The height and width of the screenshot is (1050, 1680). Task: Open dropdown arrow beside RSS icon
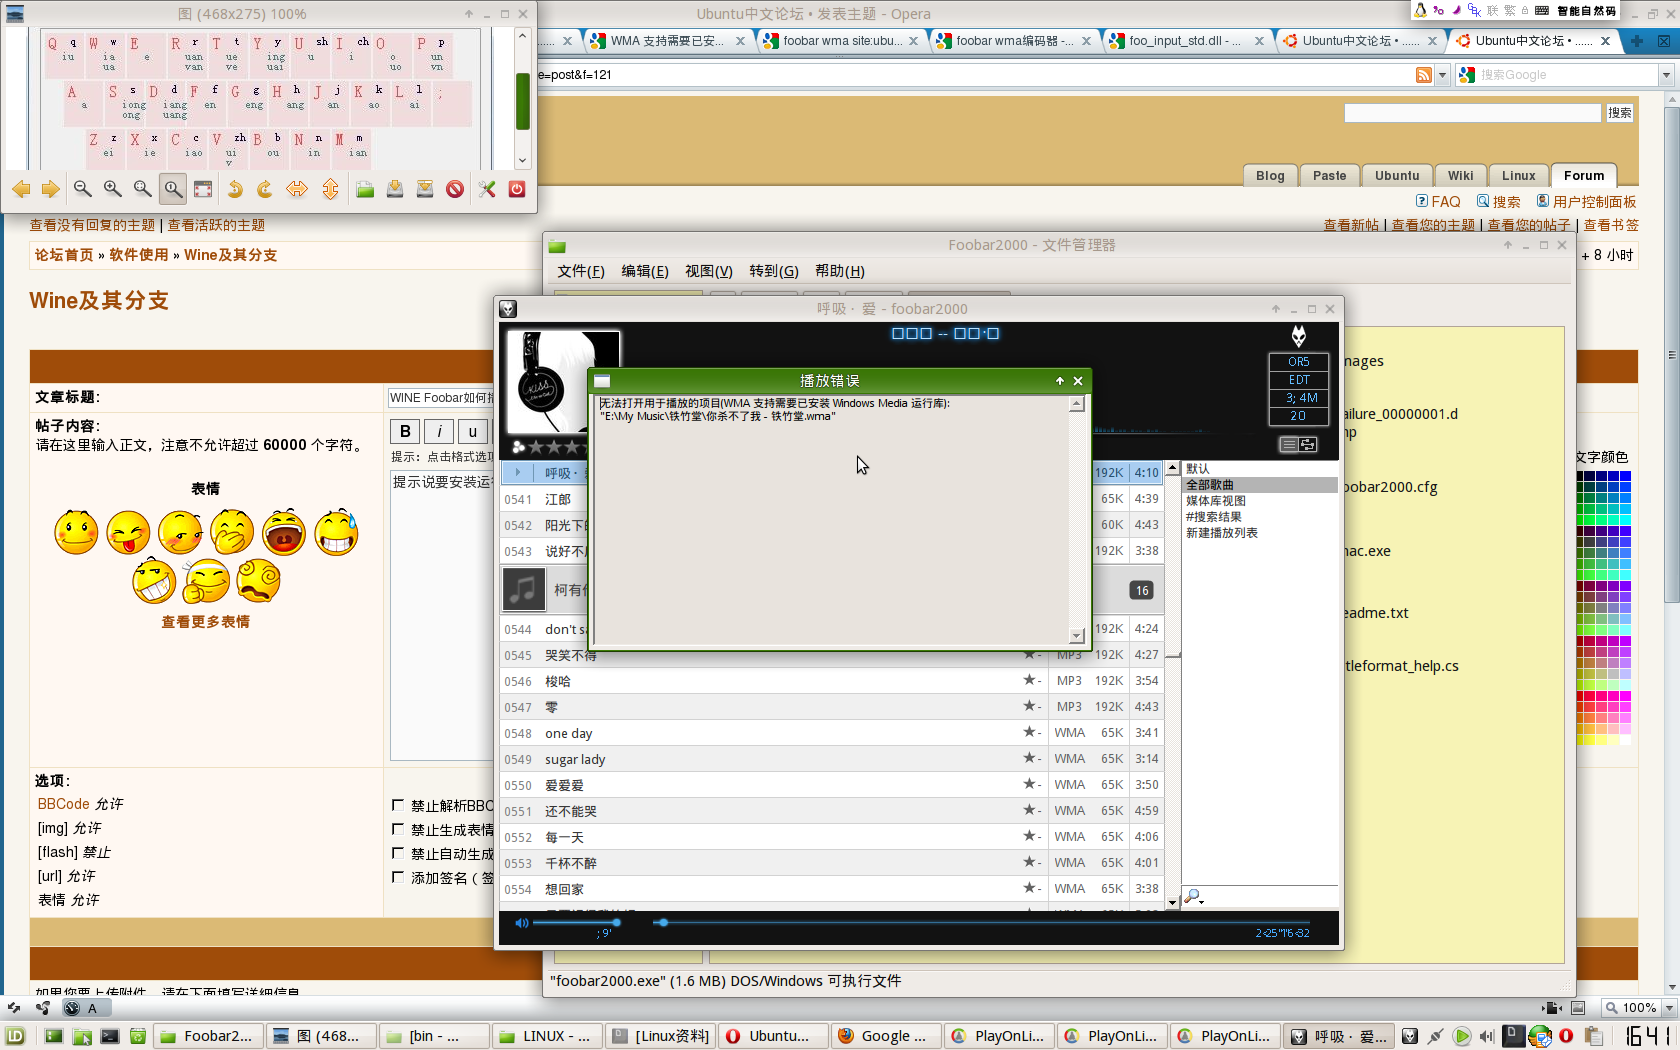1442,75
